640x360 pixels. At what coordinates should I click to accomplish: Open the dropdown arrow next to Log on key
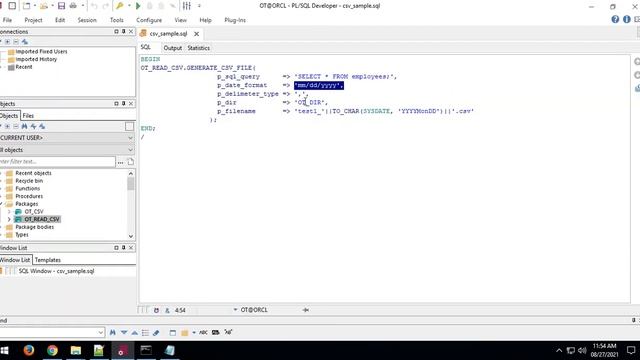[129, 6]
